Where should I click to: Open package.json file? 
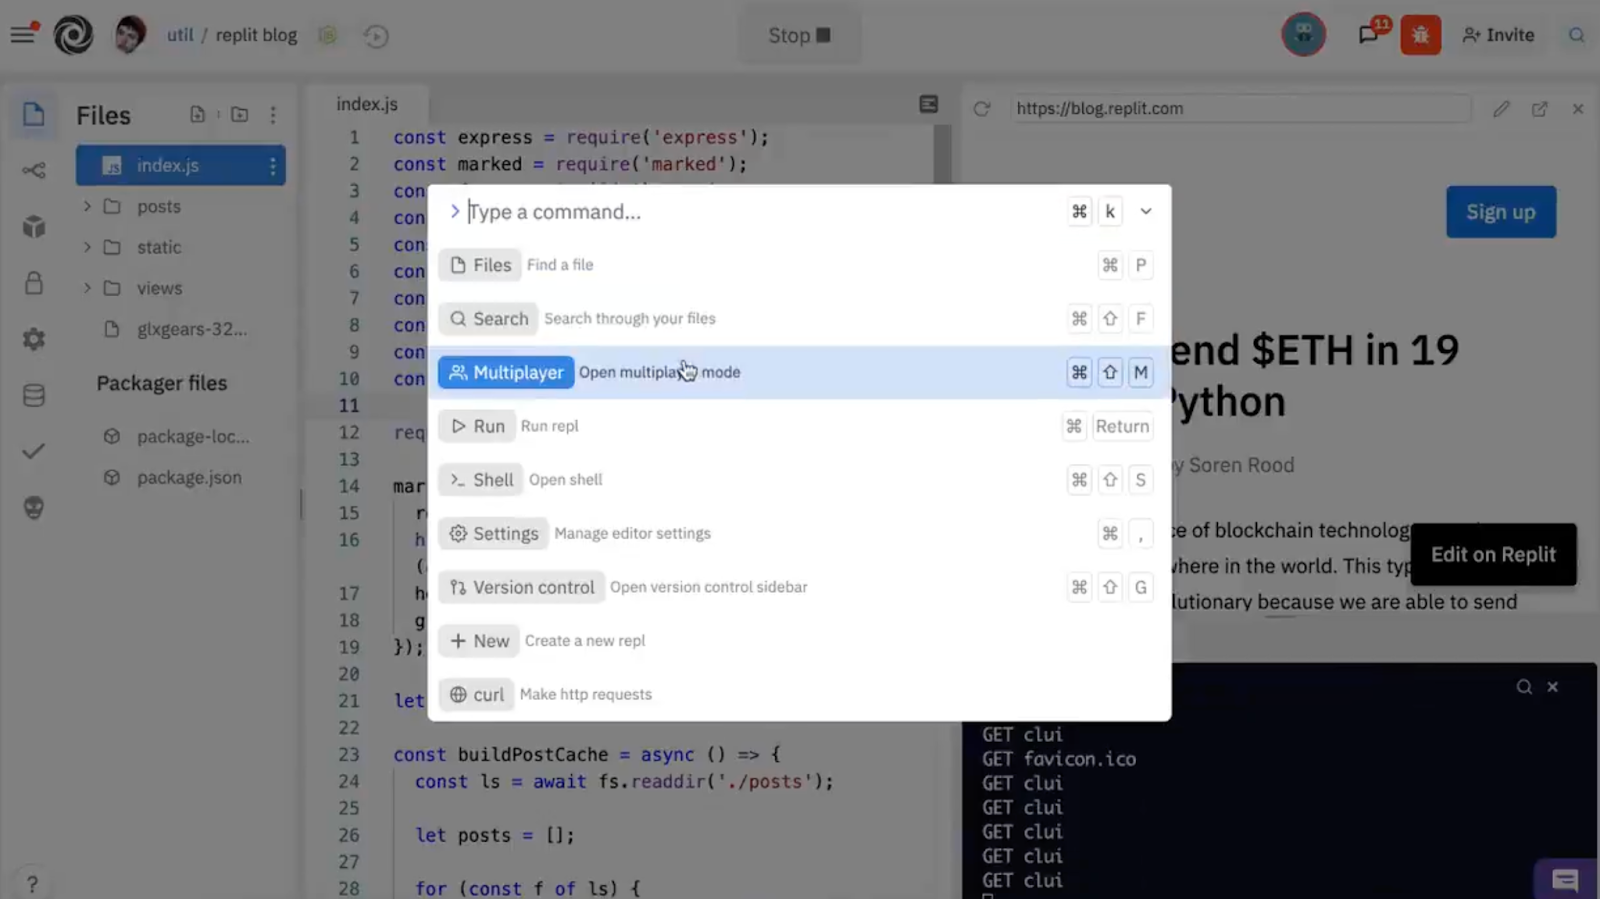(181, 477)
